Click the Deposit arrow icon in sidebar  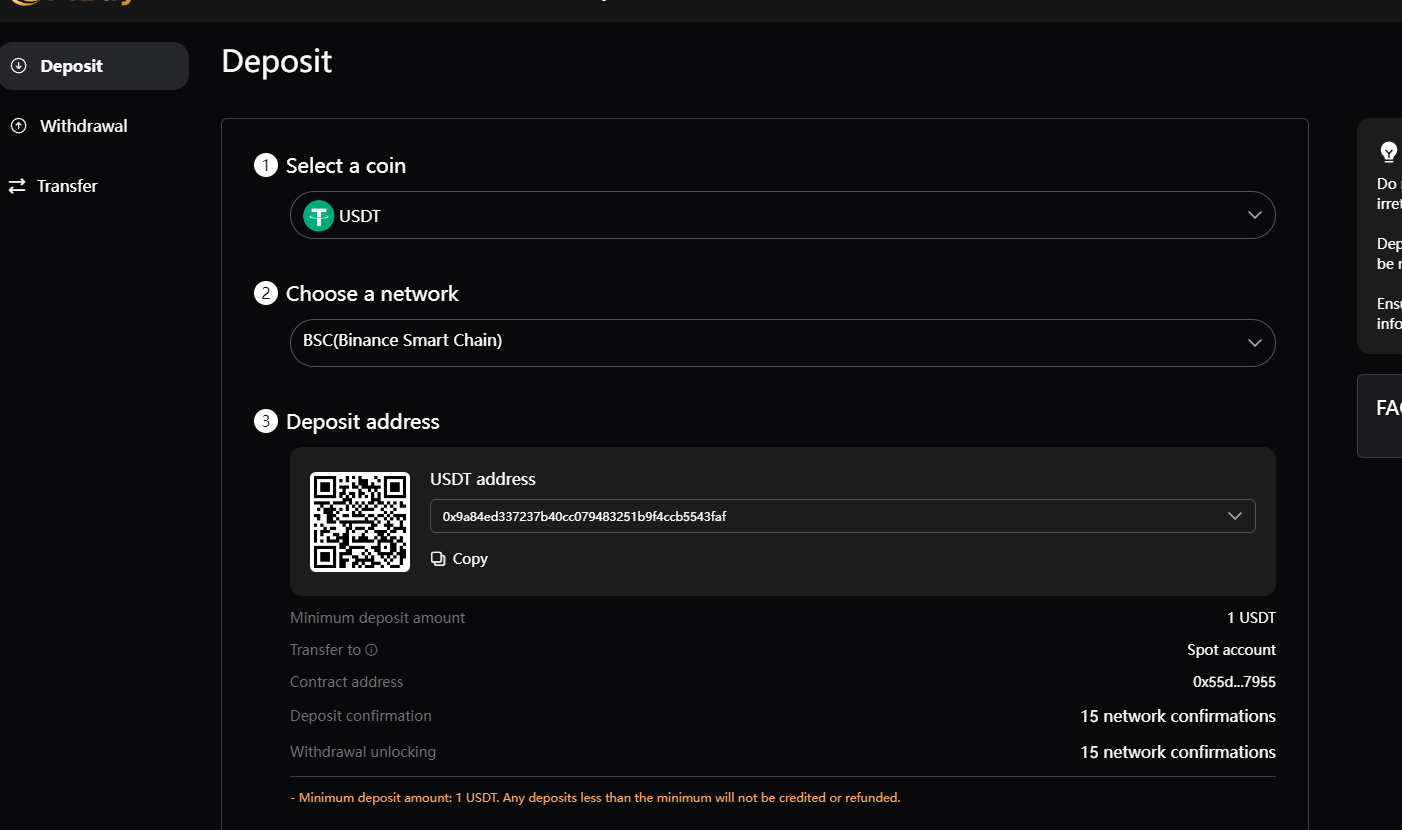tap(18, 66)
